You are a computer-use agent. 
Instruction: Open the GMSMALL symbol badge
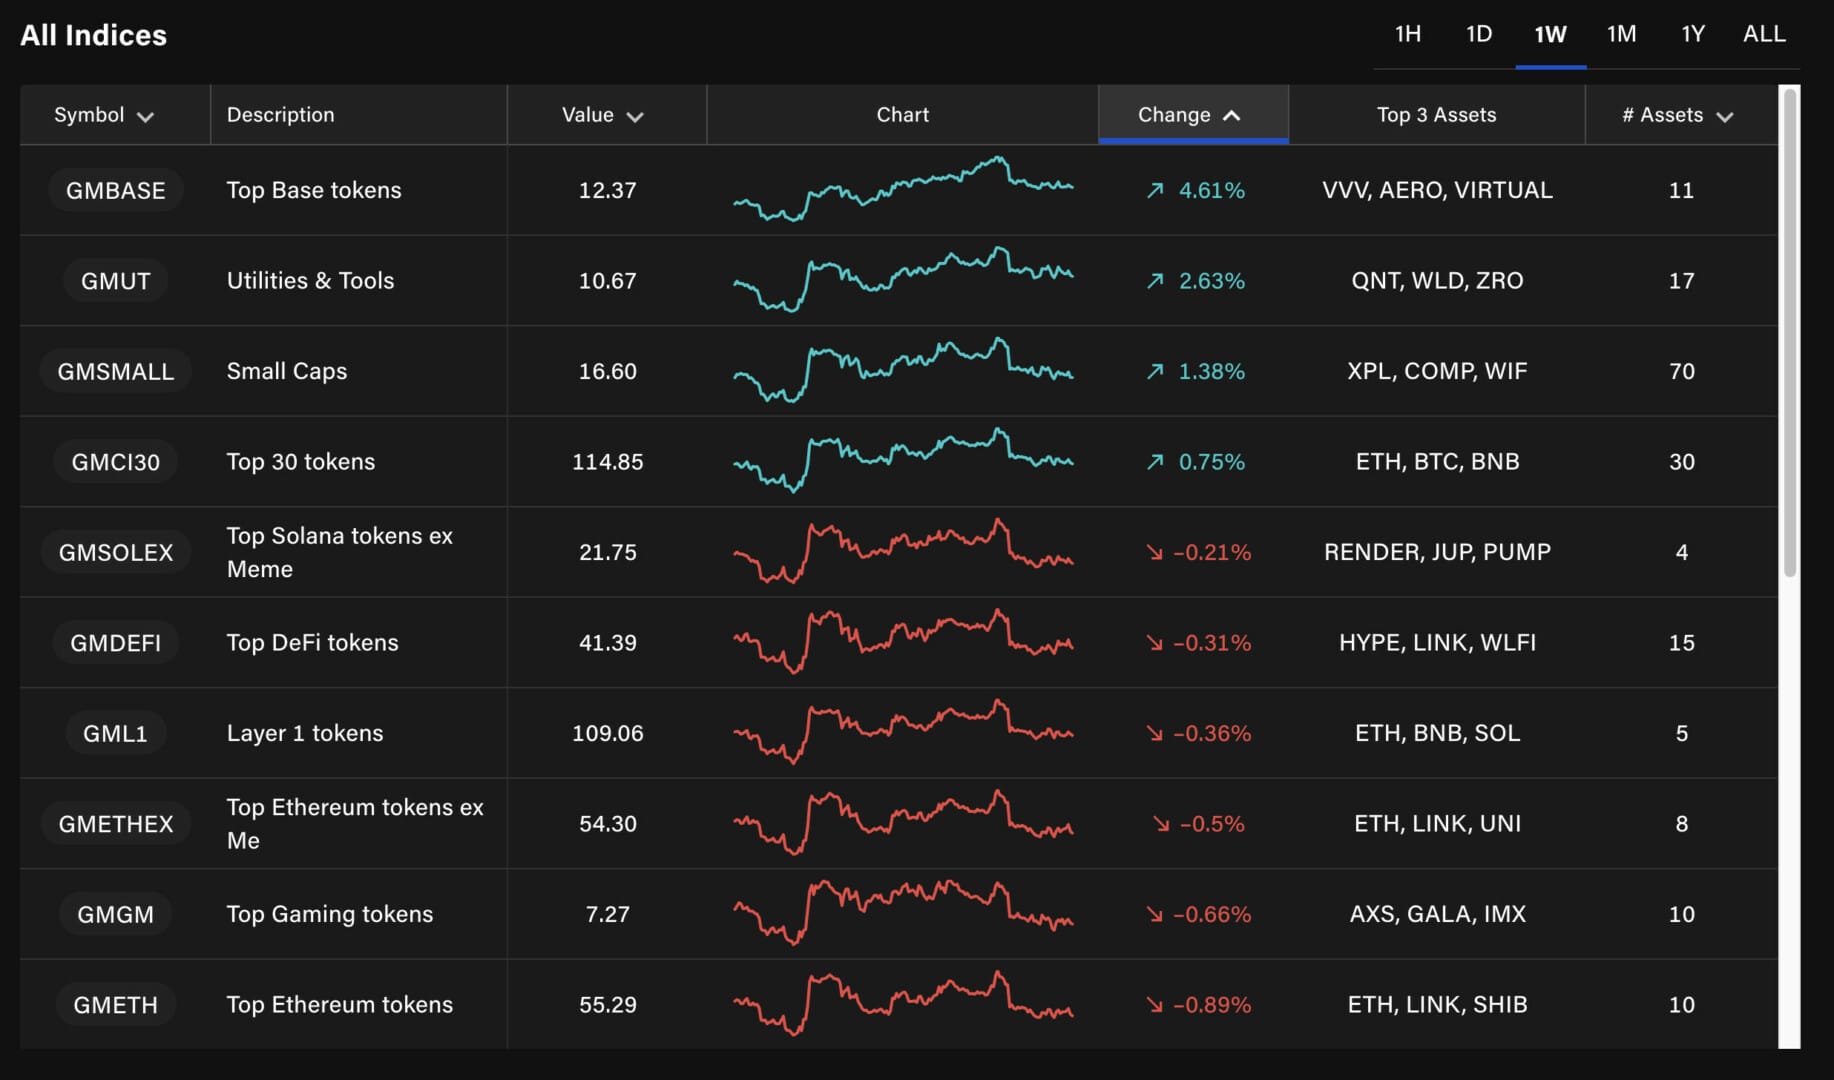[x=115, y=371]
